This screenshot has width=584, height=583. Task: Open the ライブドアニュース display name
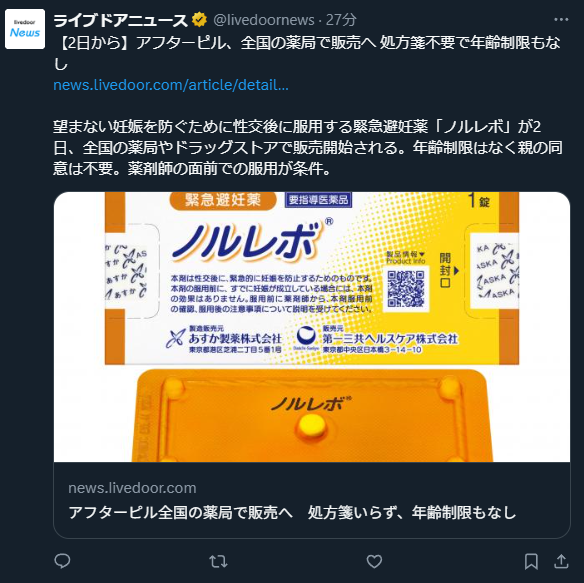(120, 20)
